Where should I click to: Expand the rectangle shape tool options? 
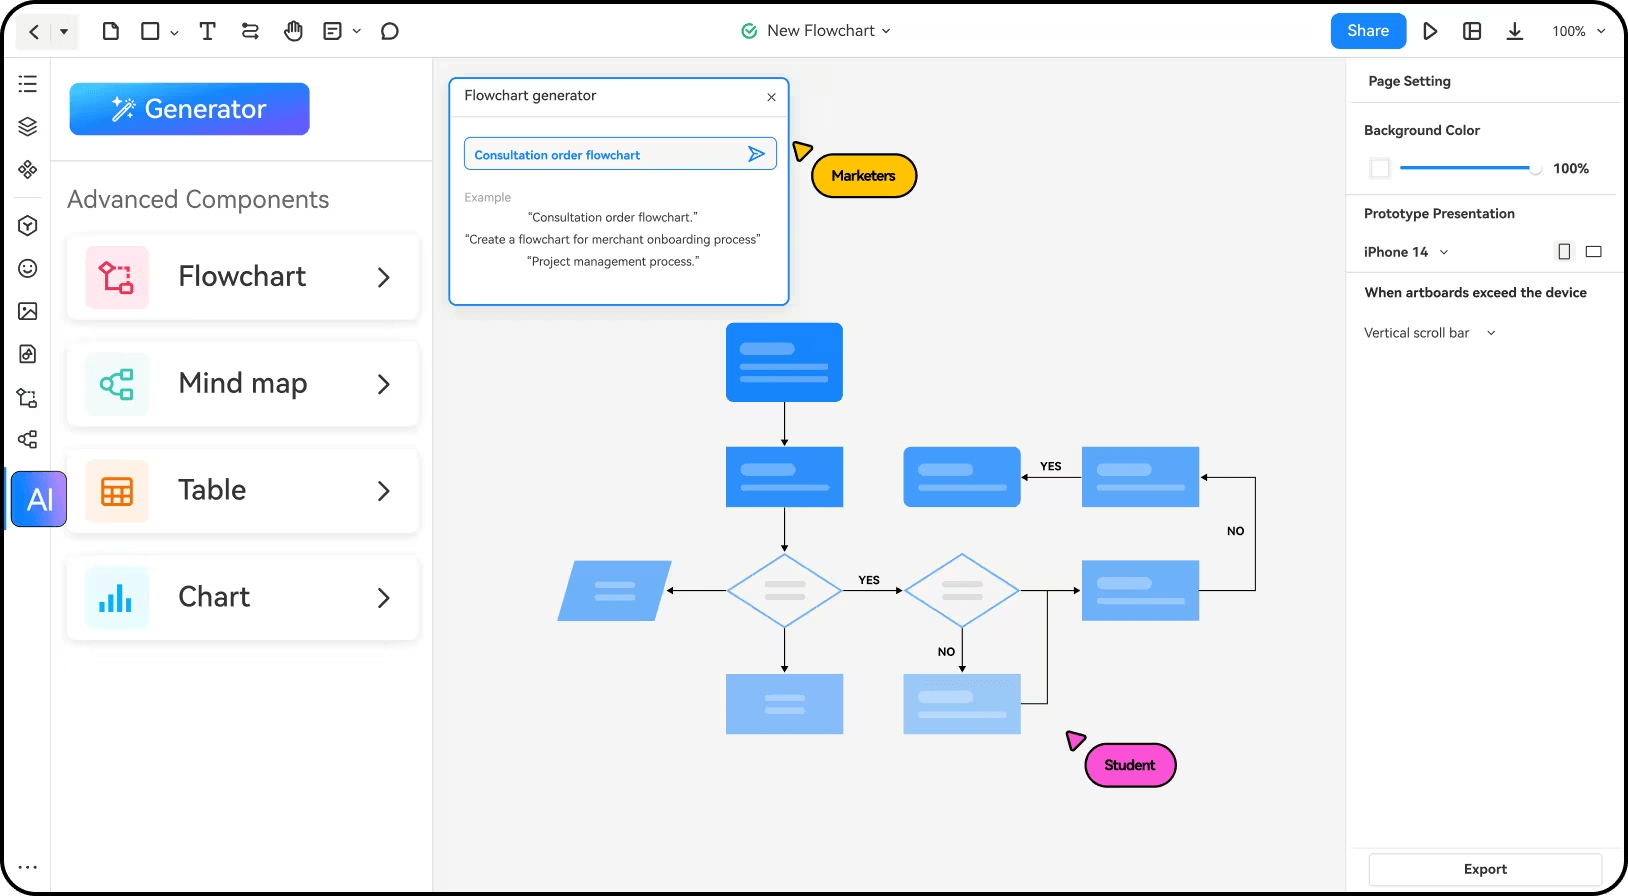174,32
